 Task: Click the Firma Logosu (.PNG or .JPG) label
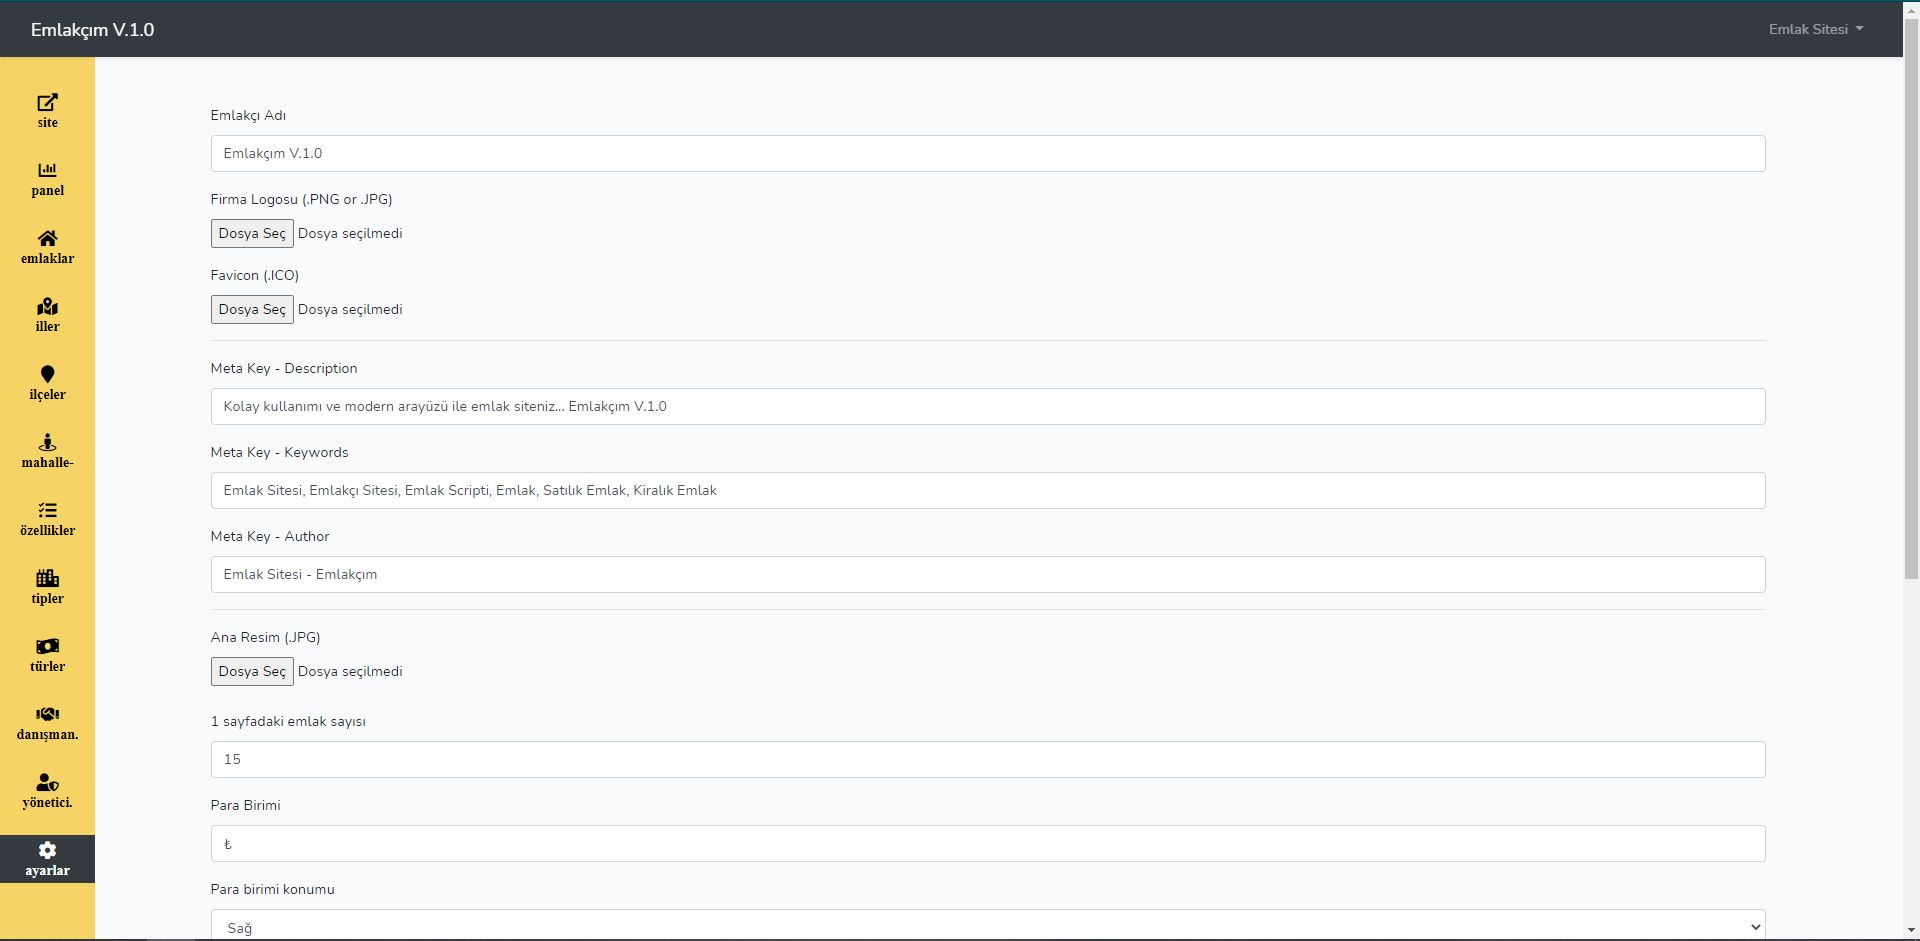tap(301, 199)
